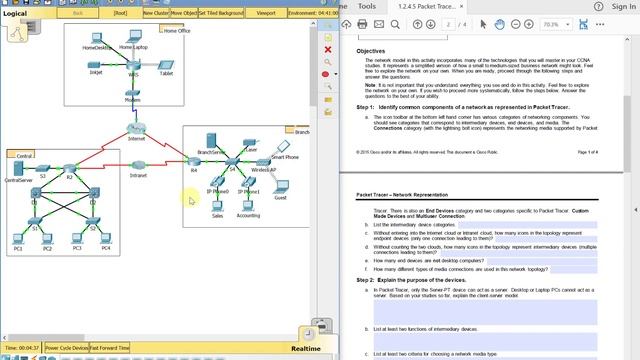Click the Logical workspace label
640x360 pixels.
pos(15,13)
